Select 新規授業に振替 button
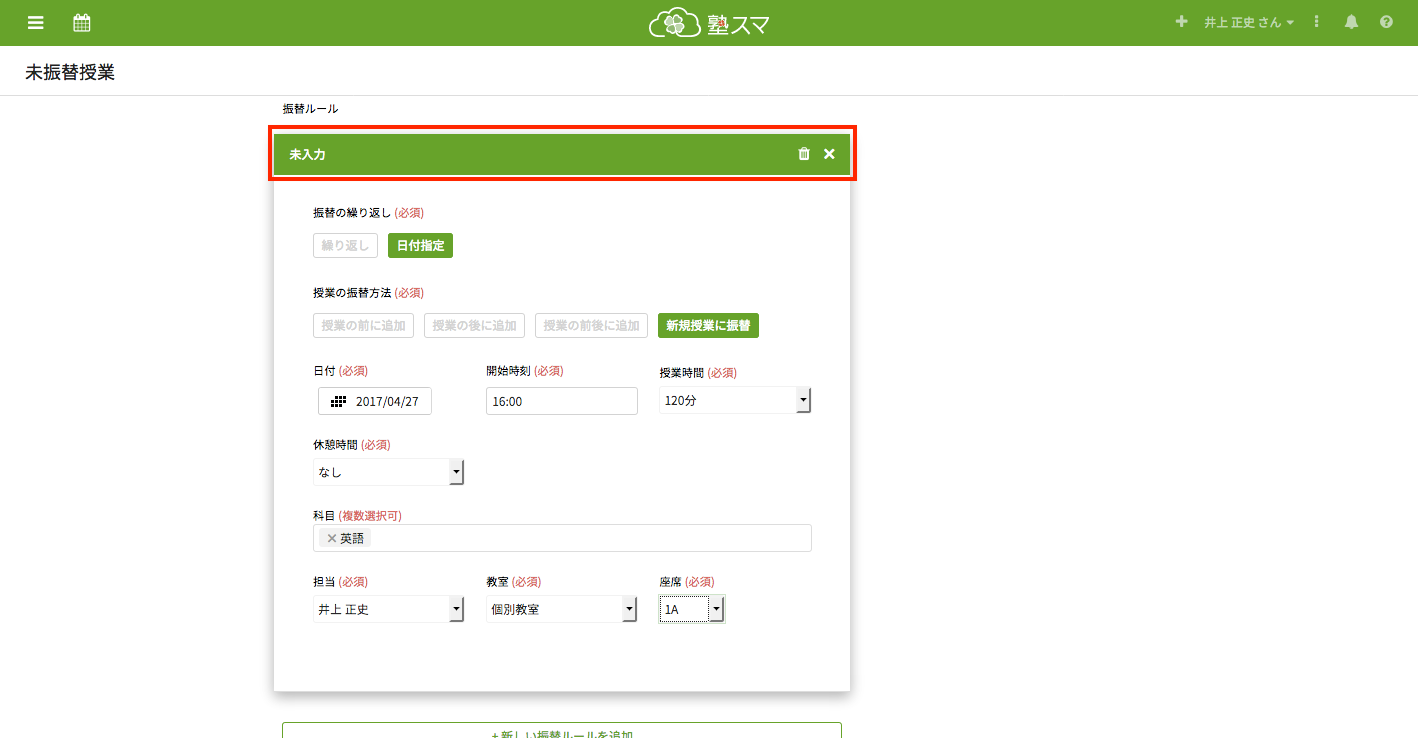 point(708,326)
